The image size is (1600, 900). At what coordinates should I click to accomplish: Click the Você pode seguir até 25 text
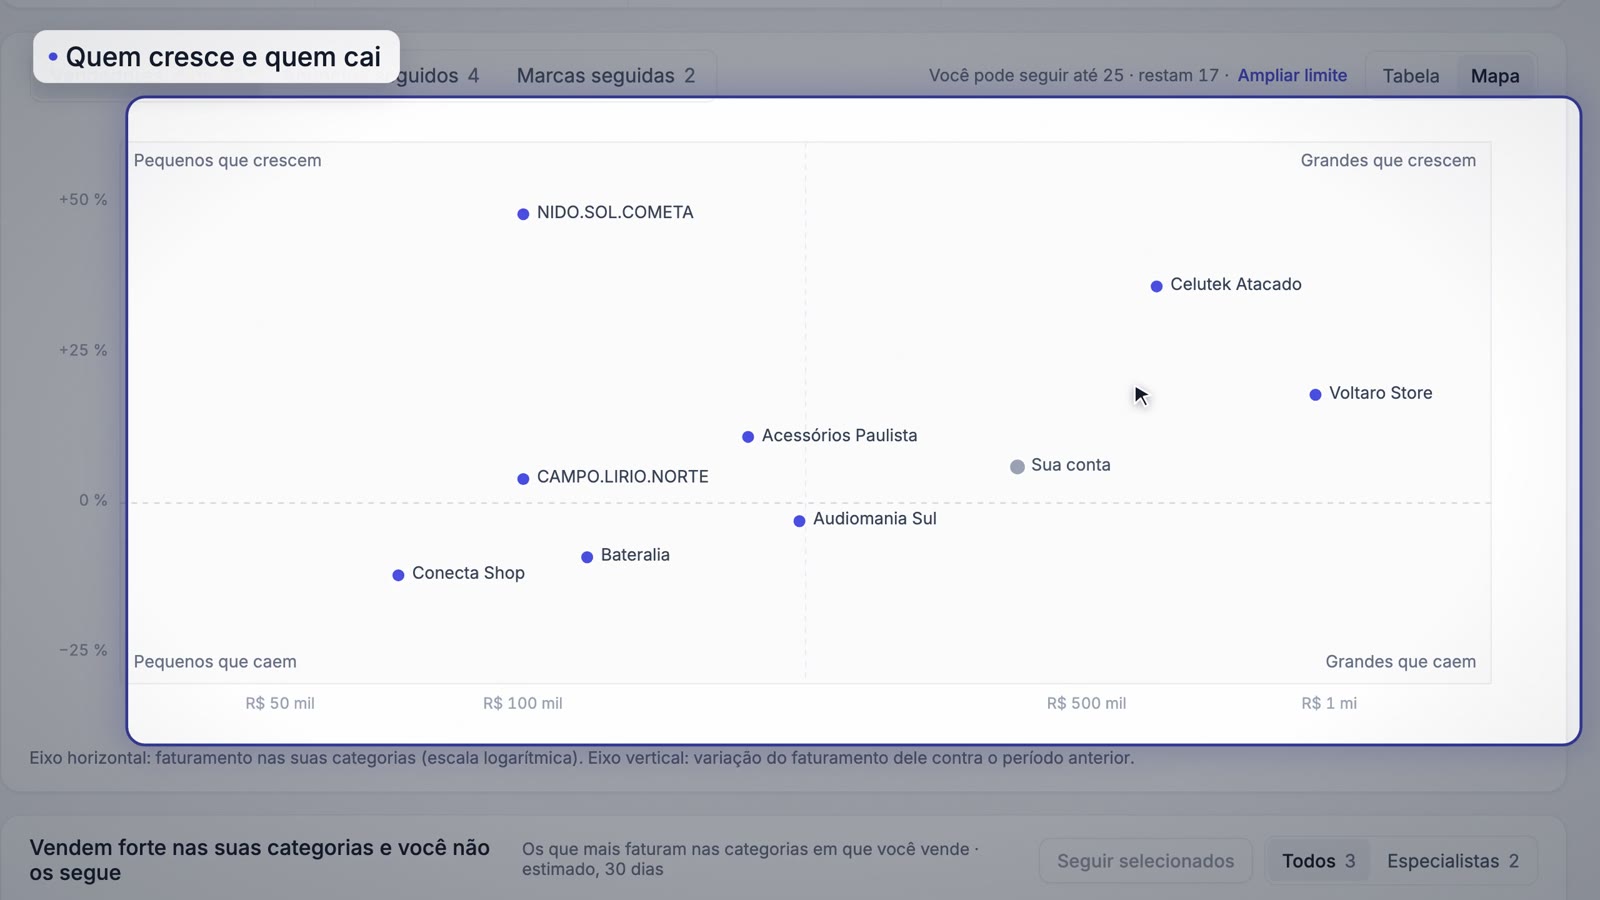(1026, 75)
